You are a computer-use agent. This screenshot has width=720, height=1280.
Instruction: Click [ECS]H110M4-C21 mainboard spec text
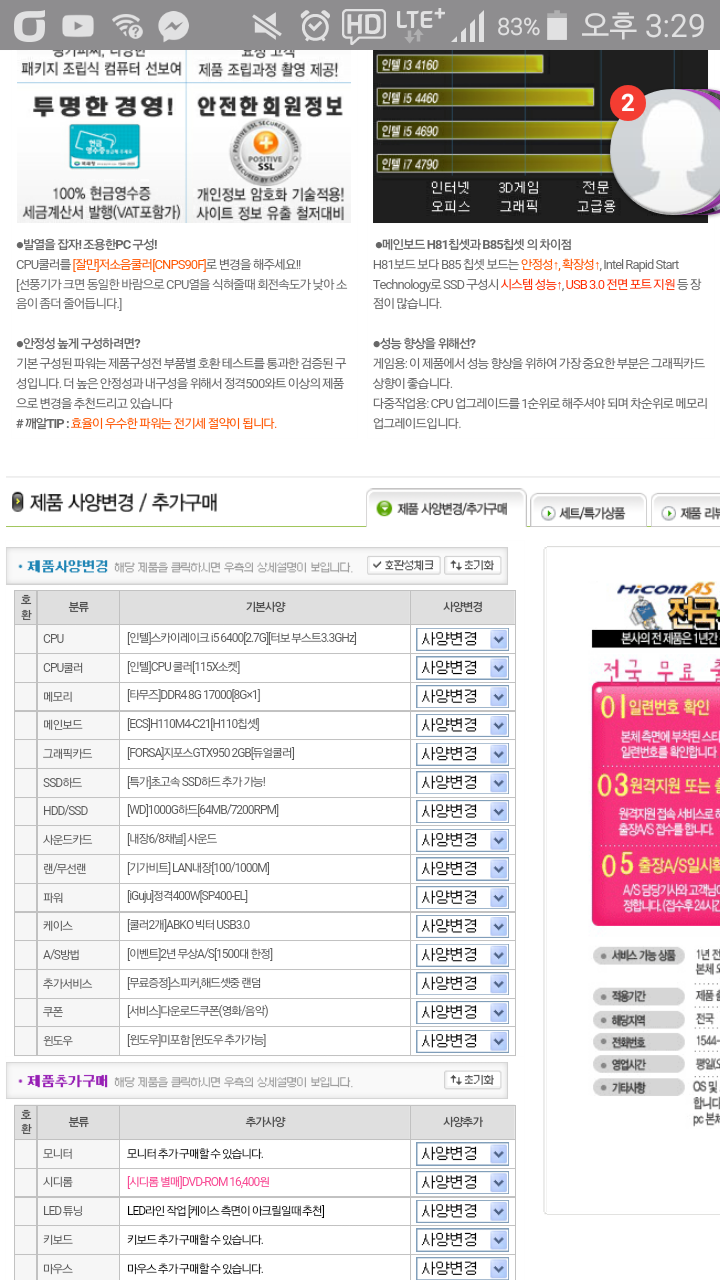pyautogui.click(x=192, y=725)
